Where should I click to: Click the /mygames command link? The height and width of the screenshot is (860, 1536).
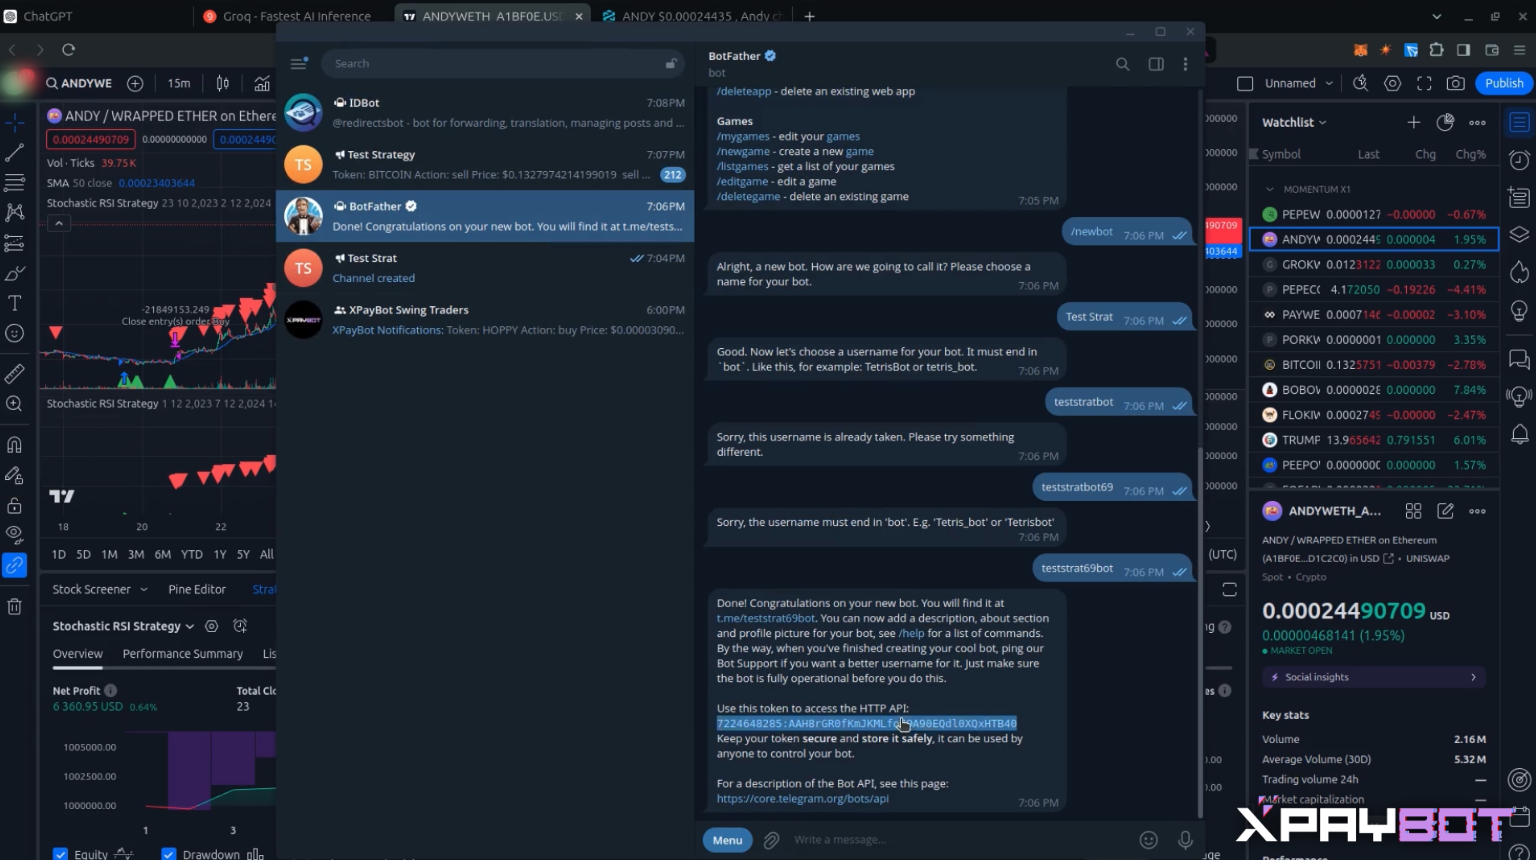(x=743, y=136)
